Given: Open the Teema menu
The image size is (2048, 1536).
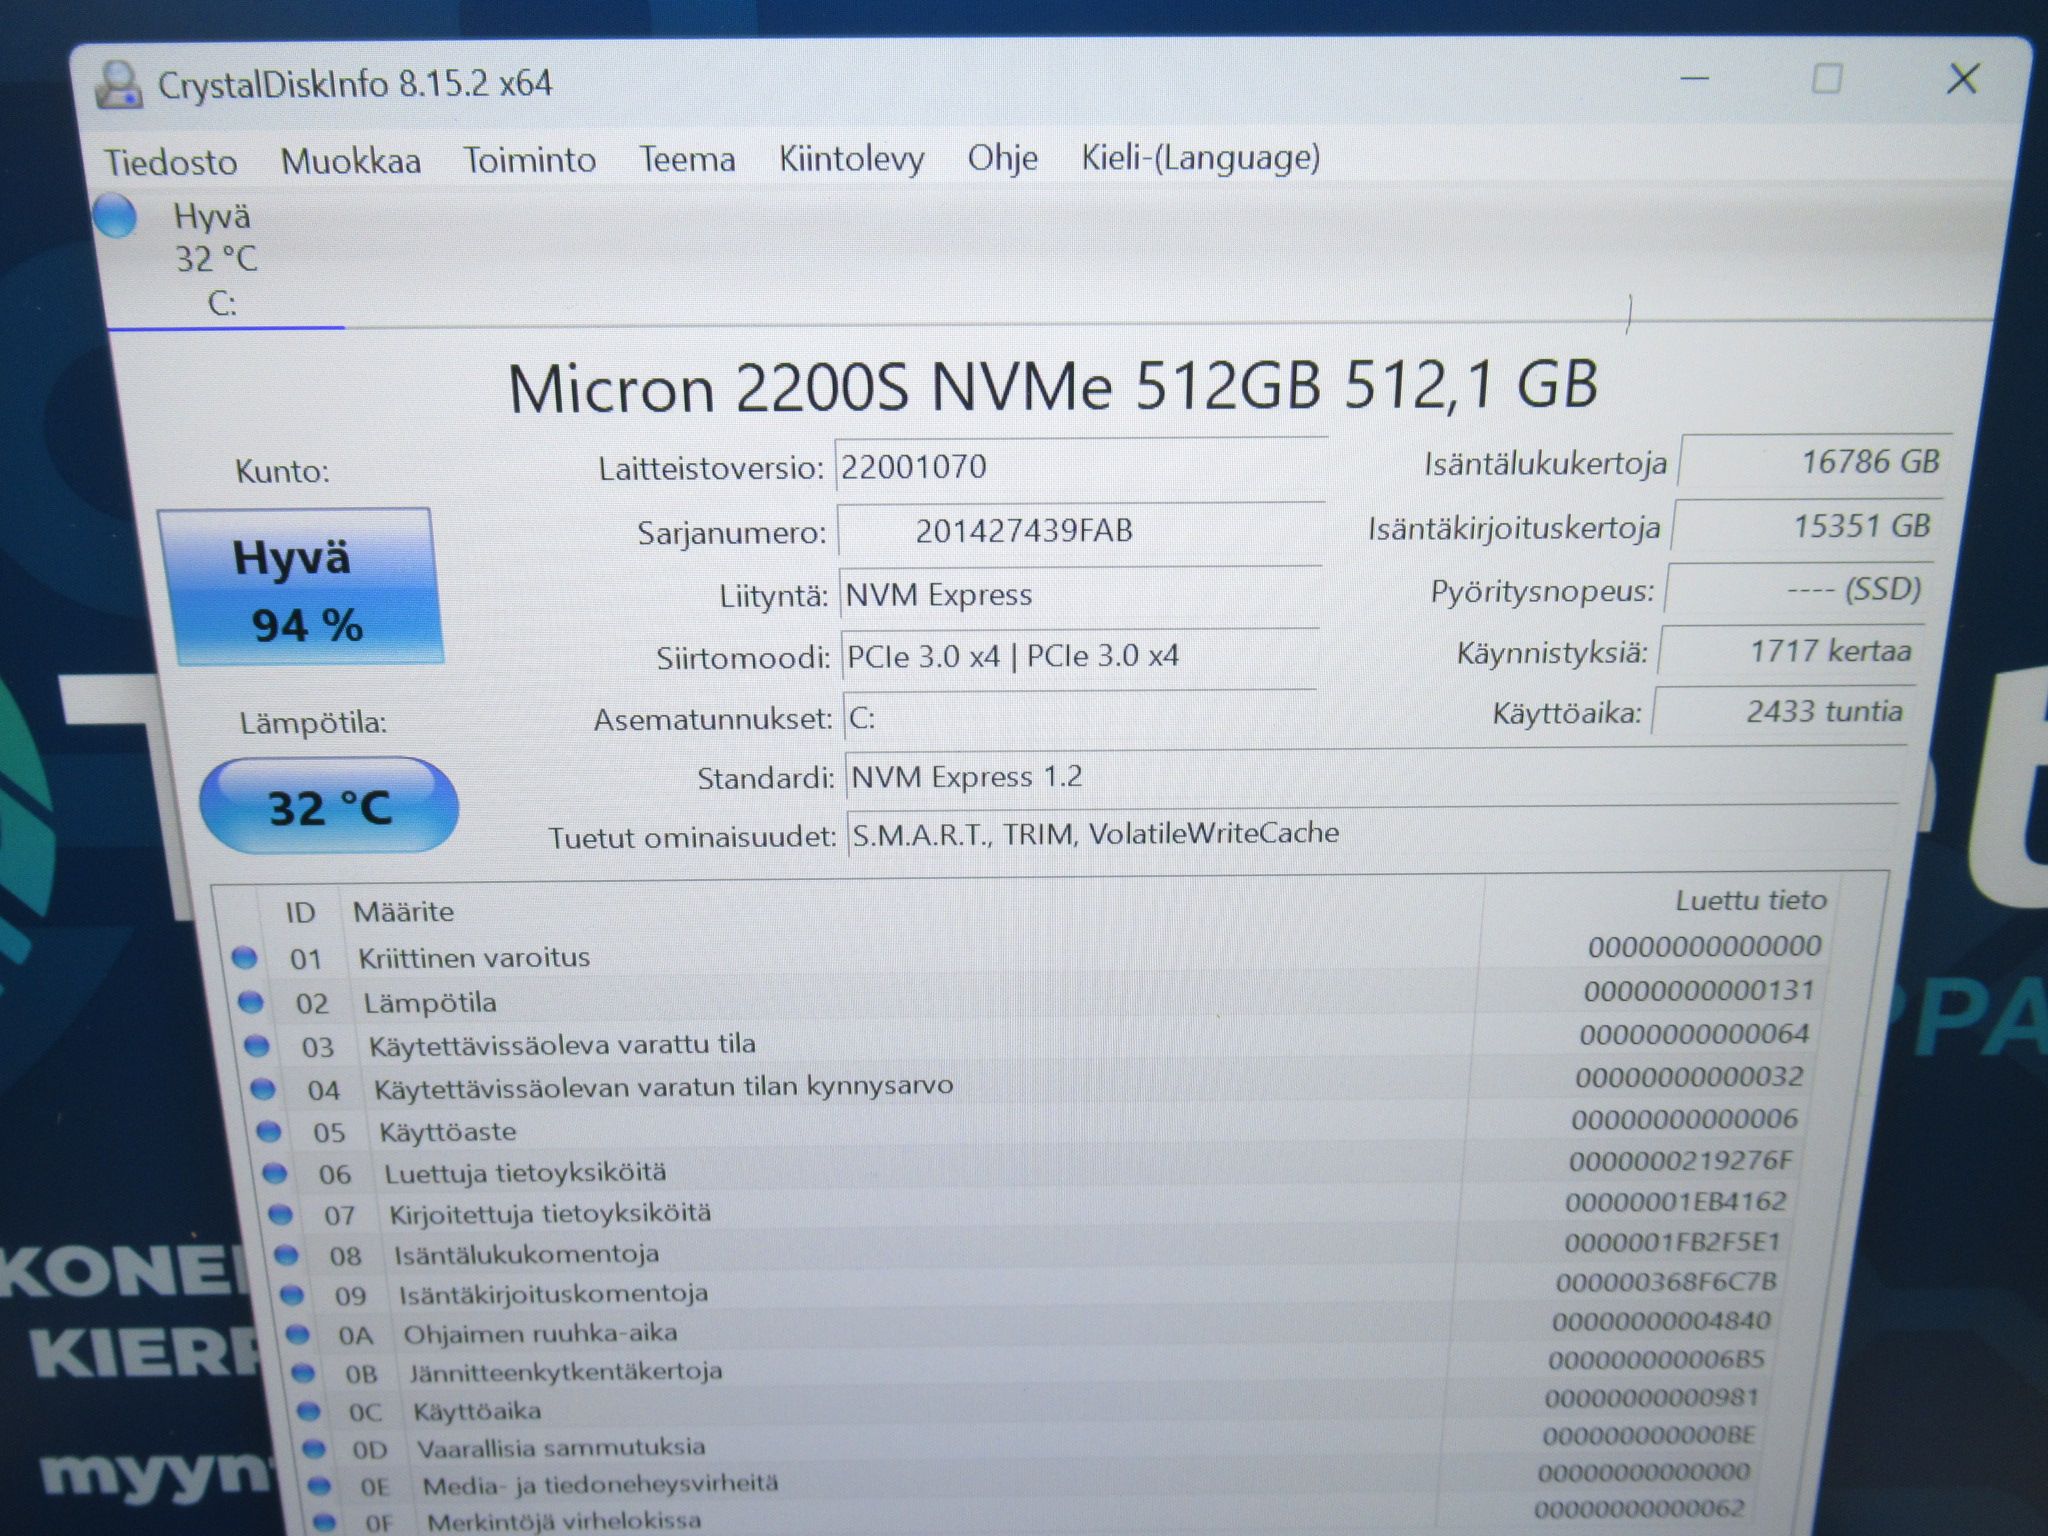Looking at the screenshot, I should [x=687, y=159].
